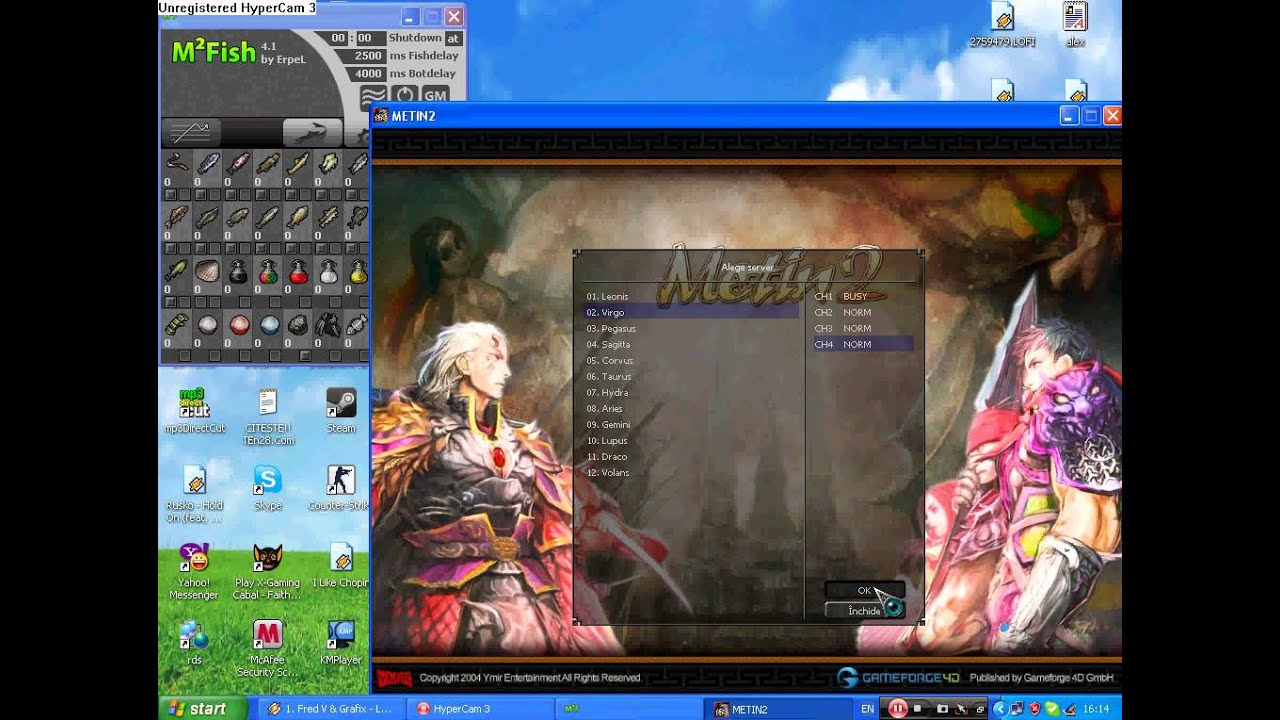
Task: Choose channel CH3 NORM
Action: (863, 328)
